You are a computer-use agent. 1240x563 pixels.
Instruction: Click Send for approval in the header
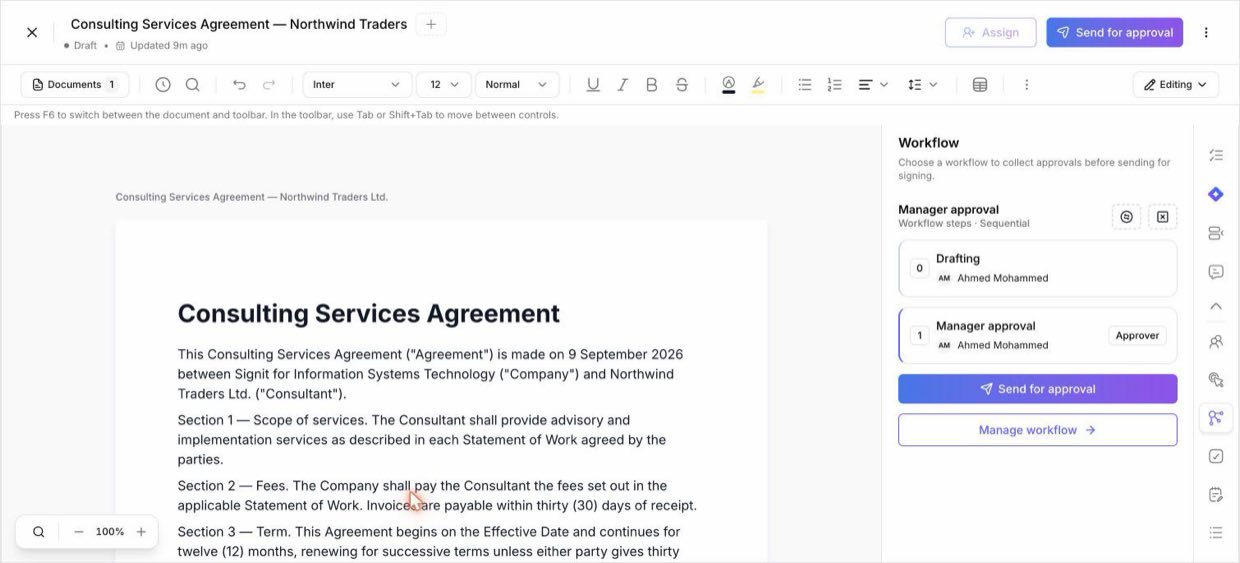(1114, 32)
